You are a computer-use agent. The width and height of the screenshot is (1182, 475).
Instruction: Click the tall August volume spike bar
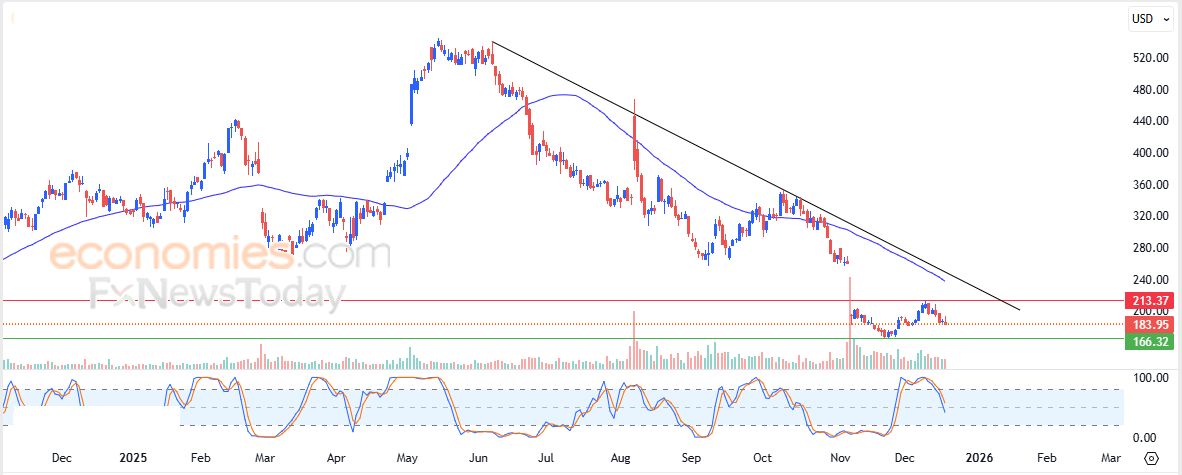634,340
